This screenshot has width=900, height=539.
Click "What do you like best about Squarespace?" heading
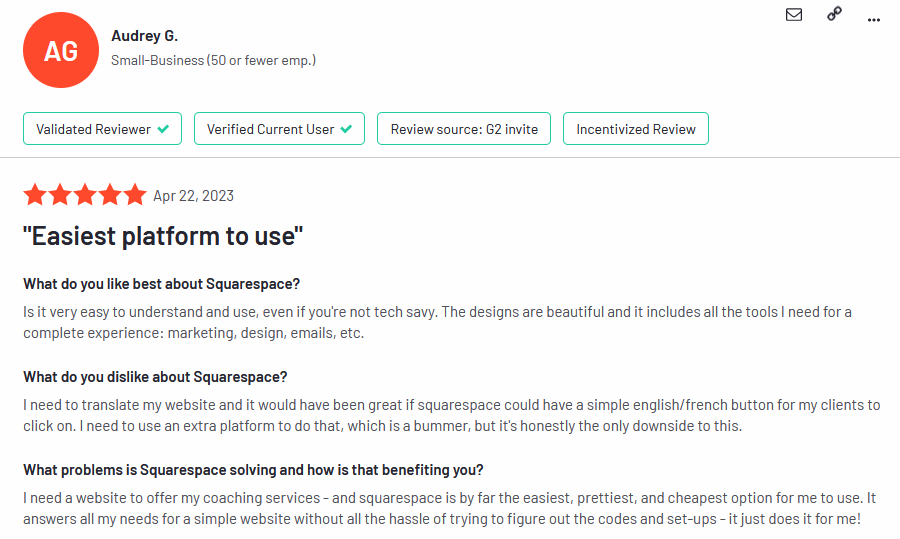pyautogui.click(x=161, y=284)
